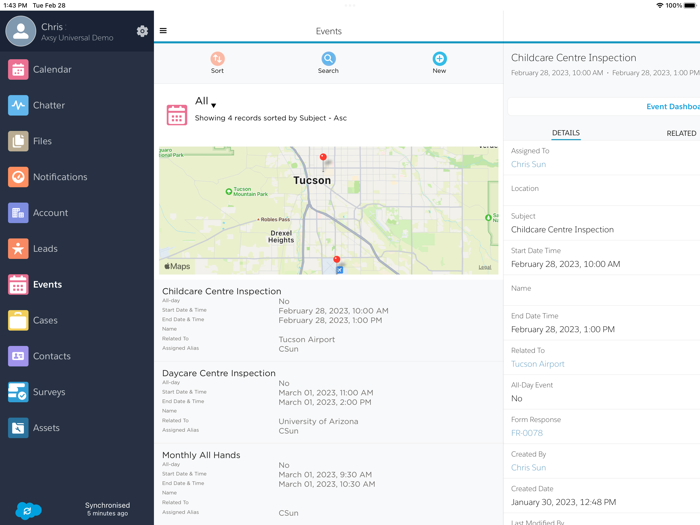Open the Contacts card icon
Viewport: 700px width, 525px height.
(18, 356)
